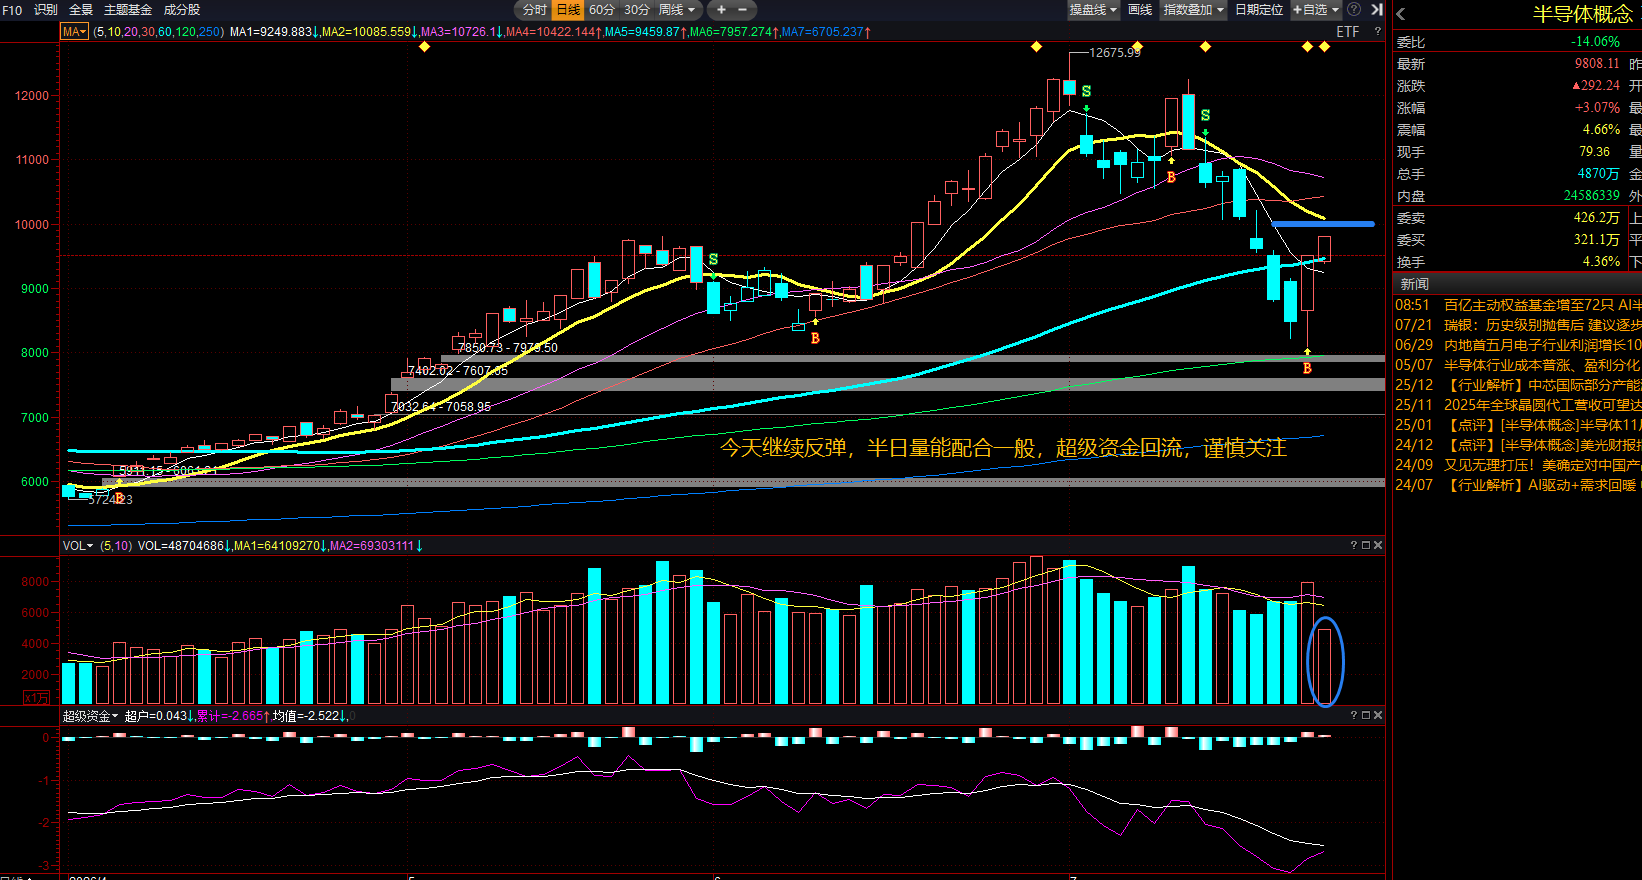Activate the 画线 drawing tool

click(x=1140, y=10)
